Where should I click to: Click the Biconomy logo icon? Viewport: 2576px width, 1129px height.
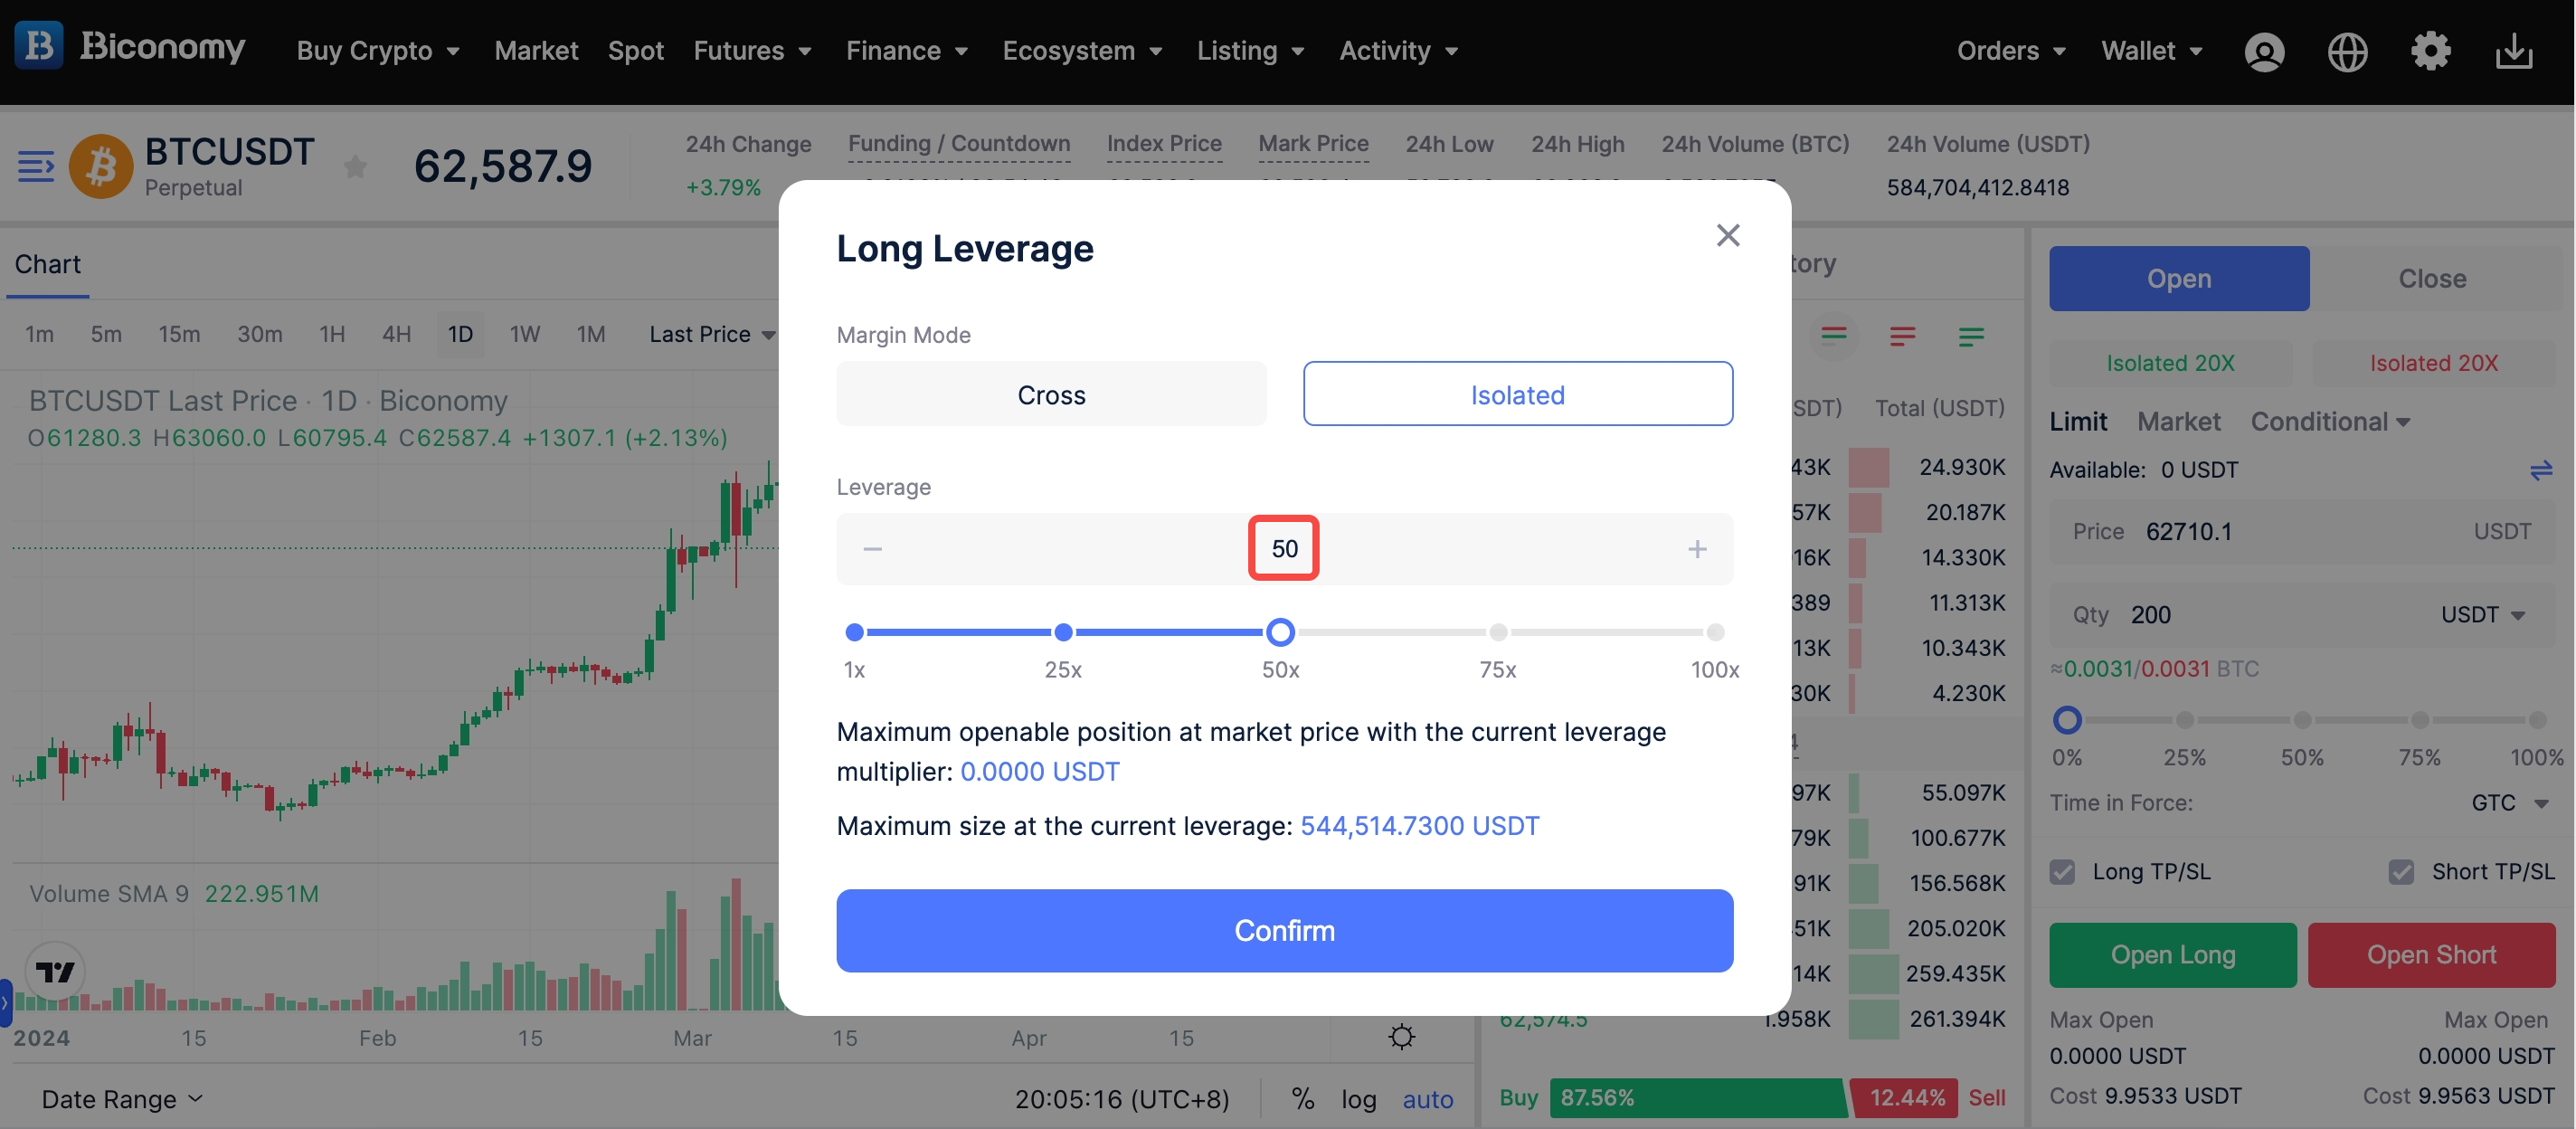(x=39, y=46)
